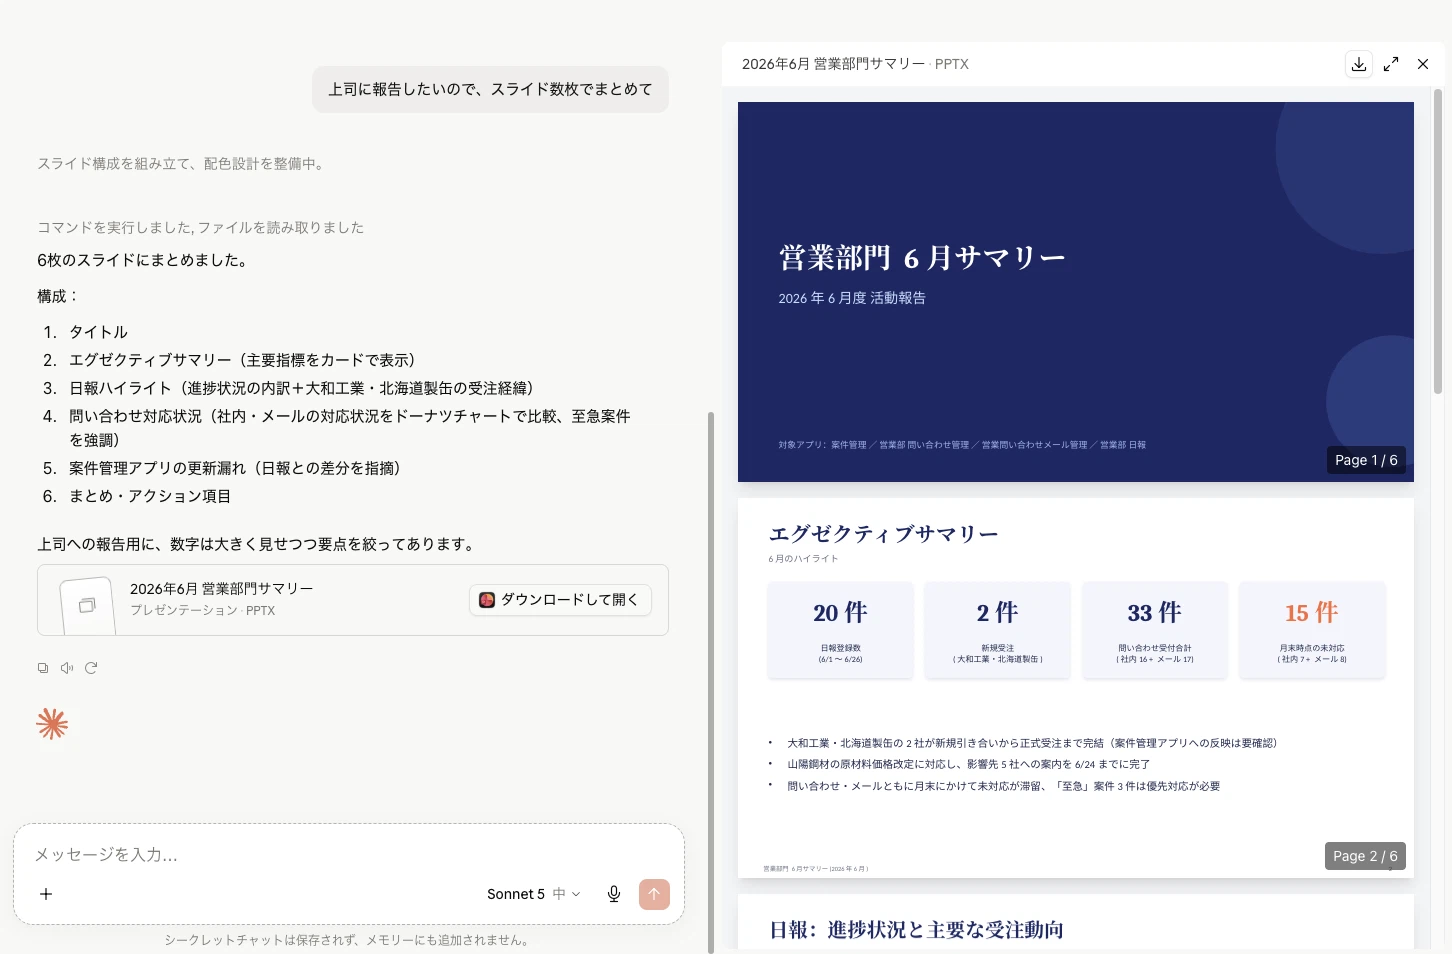Click the 2 件 新規受注 card
Screen dimensions: 1452x954
pos(997,630)
